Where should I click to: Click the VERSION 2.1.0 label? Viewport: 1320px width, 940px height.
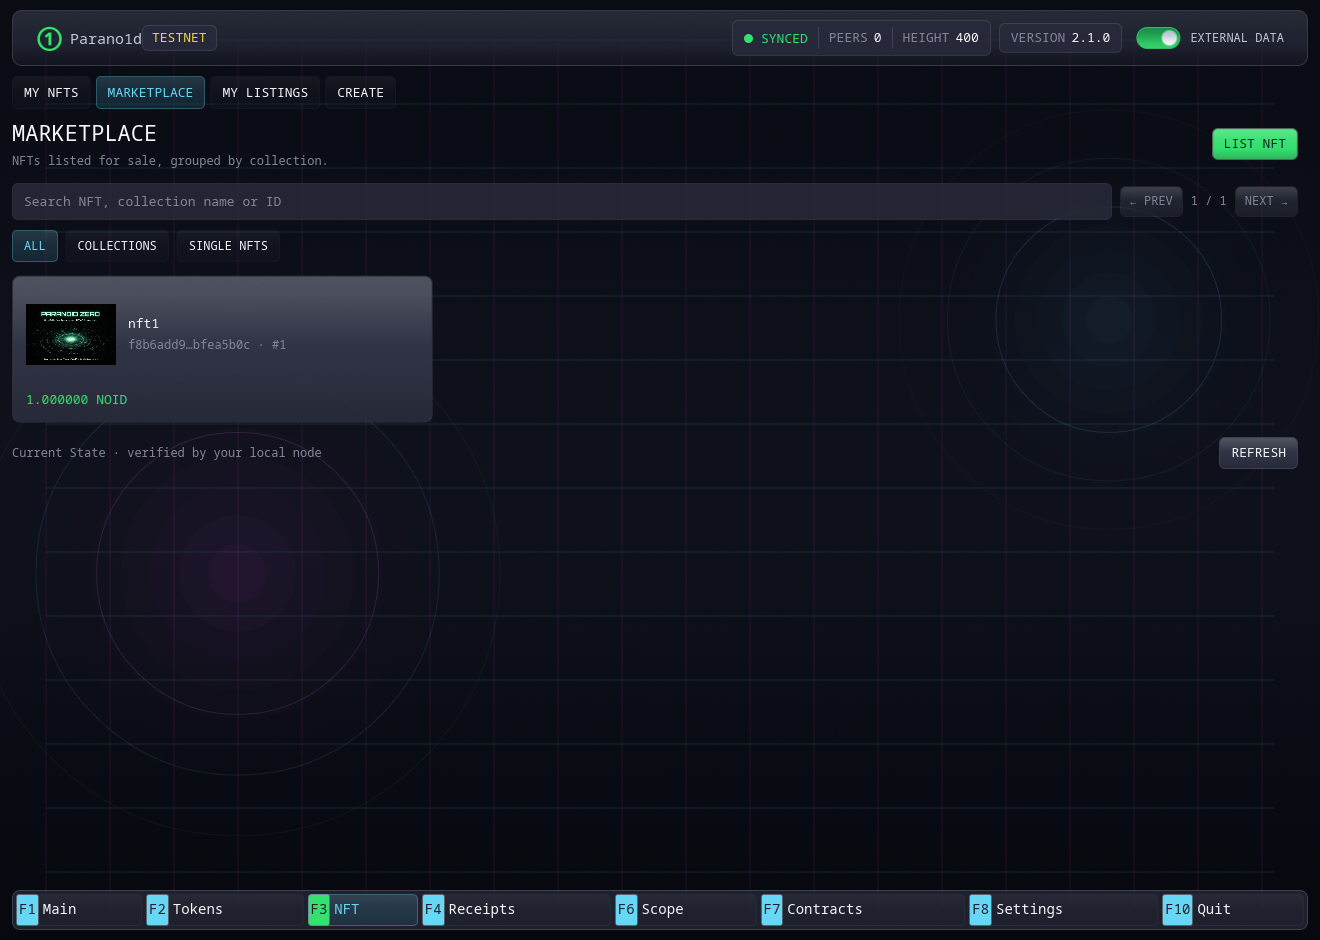pos(1060,38)
